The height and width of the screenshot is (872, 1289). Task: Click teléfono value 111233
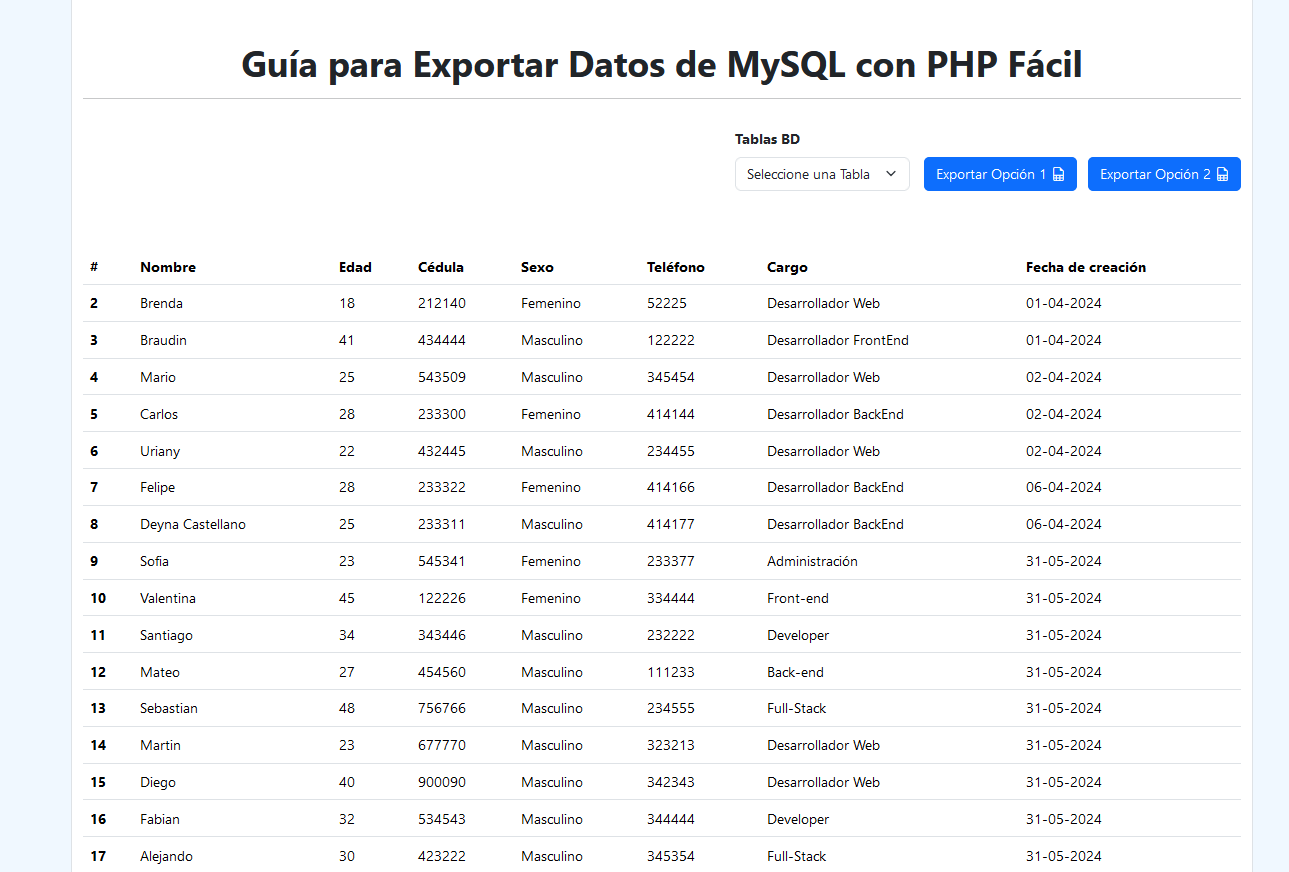[671, 672]
